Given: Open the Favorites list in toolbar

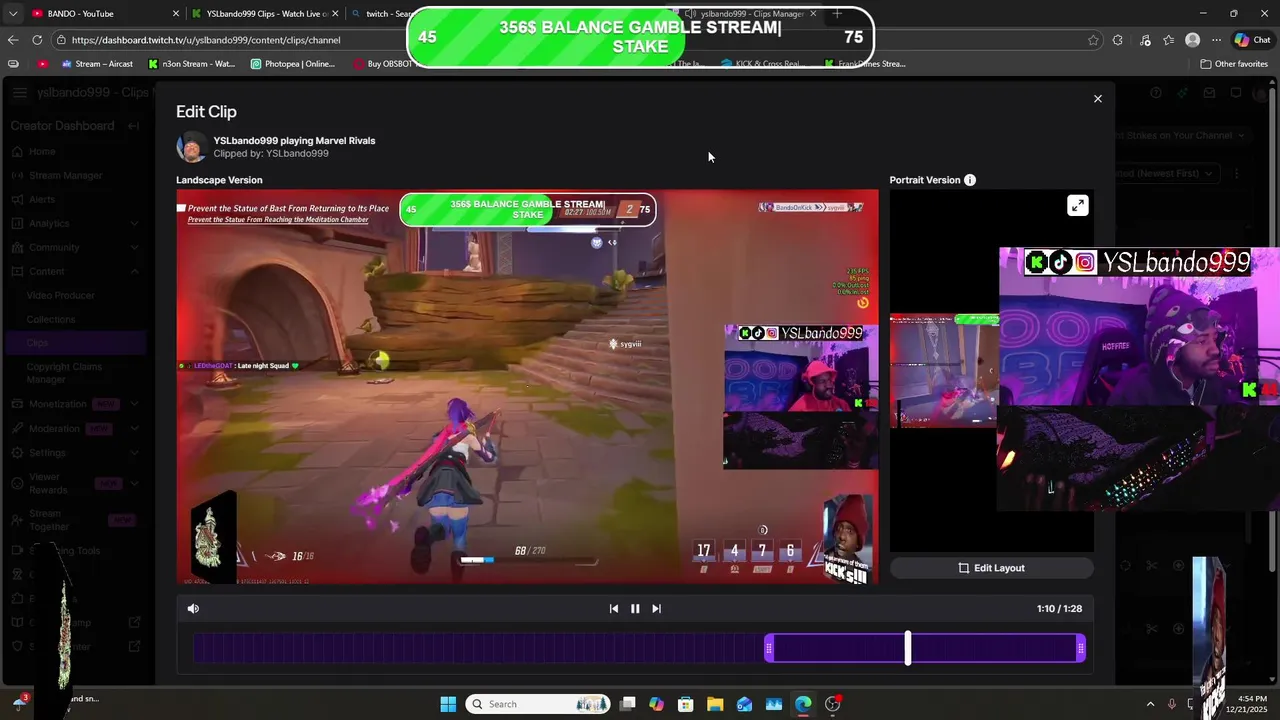Looking at the screenshot, I should (x=1169, y=40).
